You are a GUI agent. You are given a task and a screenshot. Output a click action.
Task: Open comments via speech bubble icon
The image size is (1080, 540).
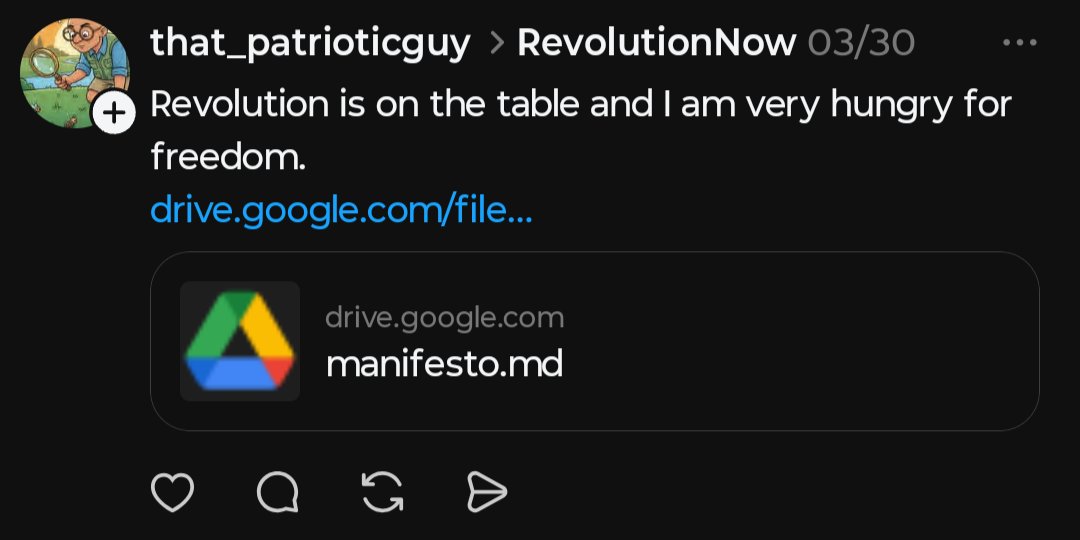pos(278,492)
